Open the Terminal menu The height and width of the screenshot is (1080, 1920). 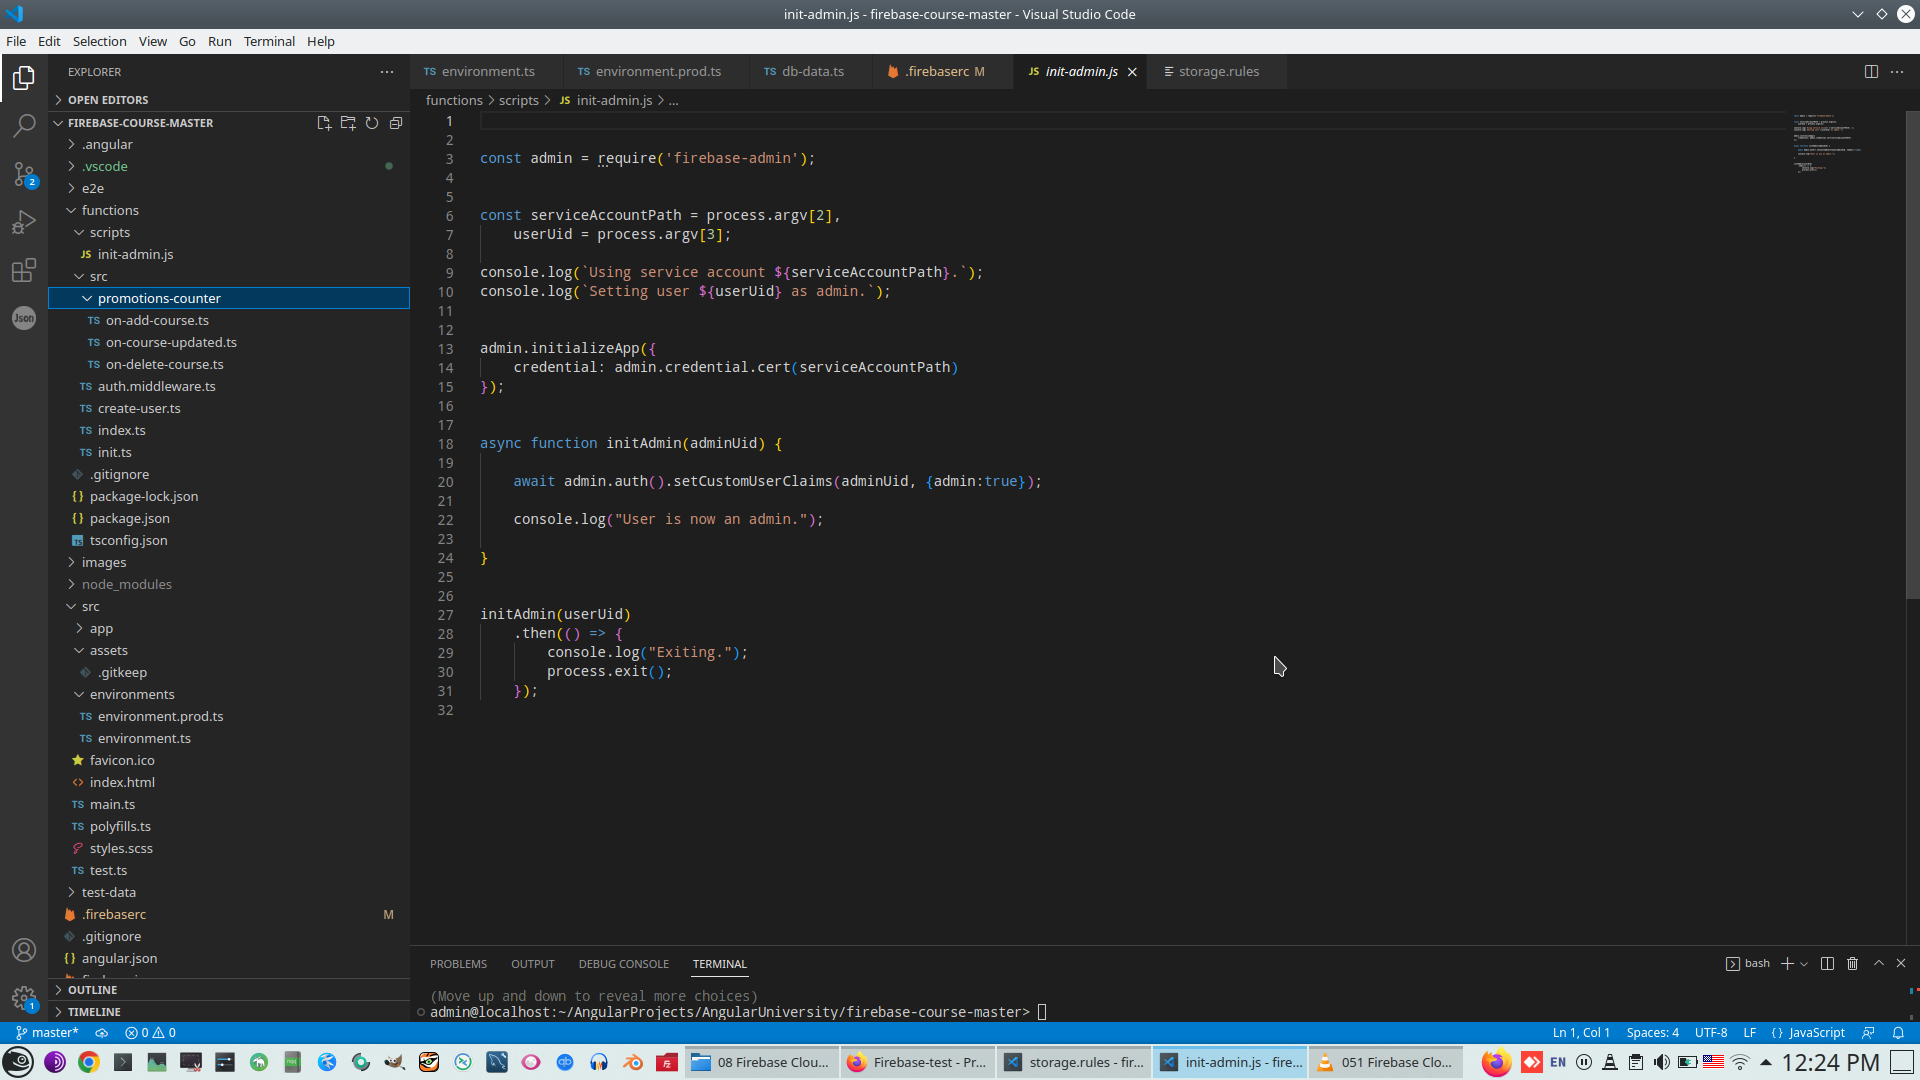pyautogui.click(x=269, y=41)
